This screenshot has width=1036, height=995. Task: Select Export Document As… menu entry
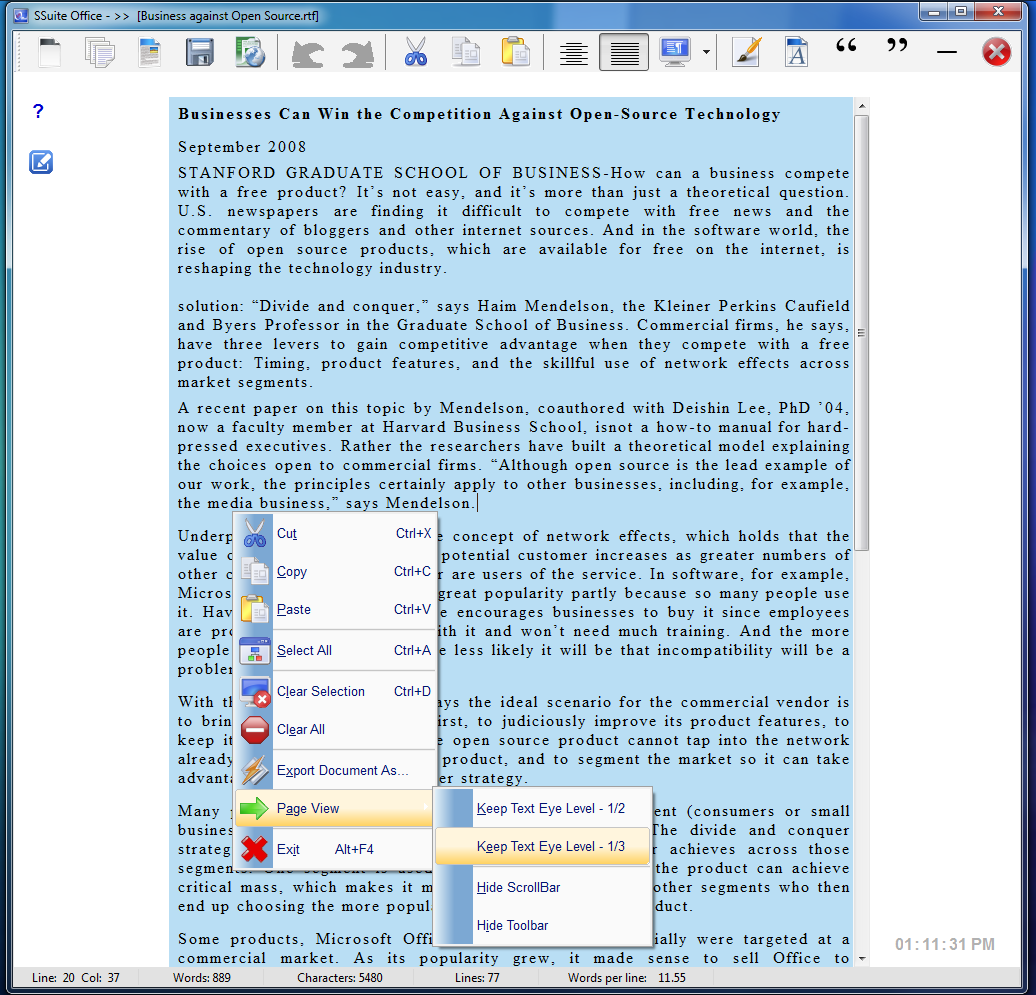[x=342, y=770]
